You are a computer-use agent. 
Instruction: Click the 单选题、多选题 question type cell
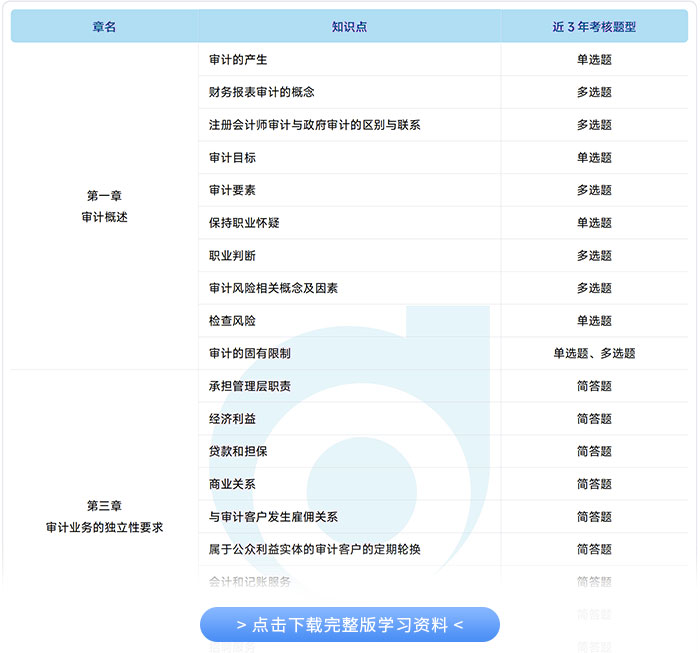point(594,354)
